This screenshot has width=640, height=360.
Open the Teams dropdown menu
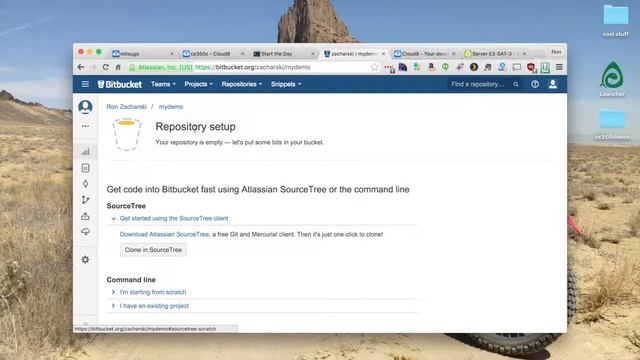pyautogui.click(x=163, y=84)
